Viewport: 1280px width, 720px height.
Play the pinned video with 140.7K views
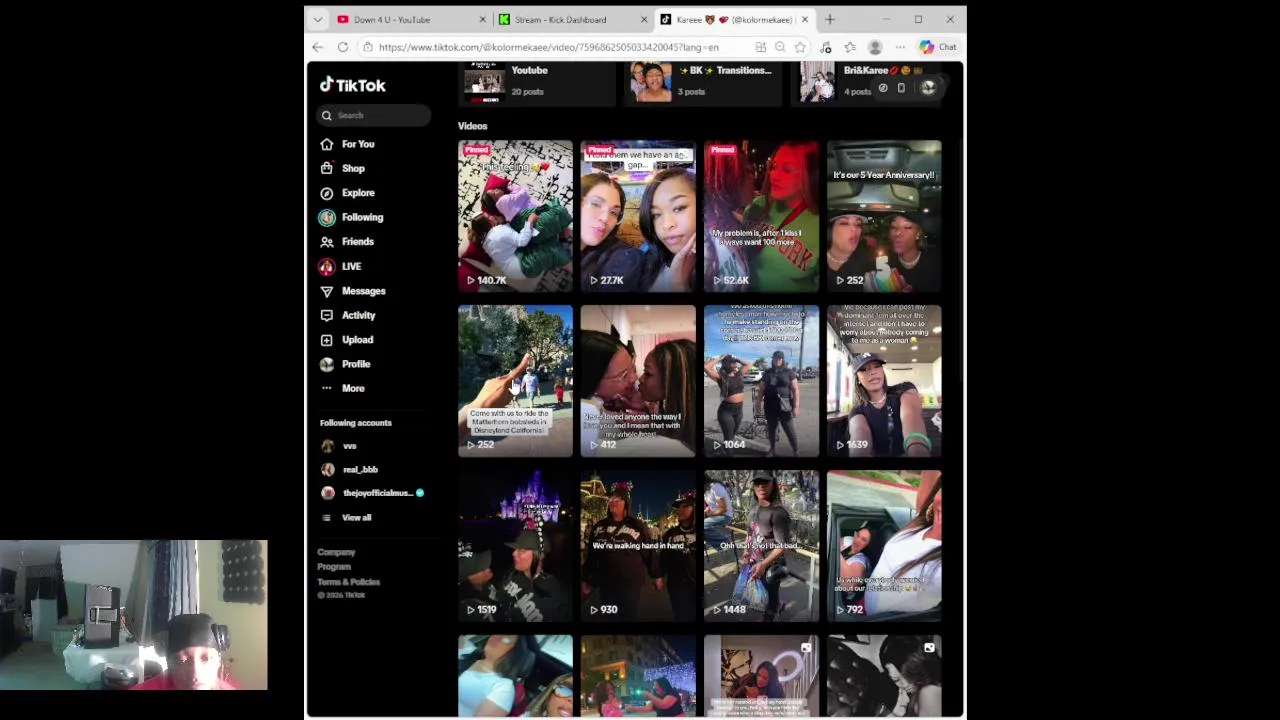[x=515, y=216]
